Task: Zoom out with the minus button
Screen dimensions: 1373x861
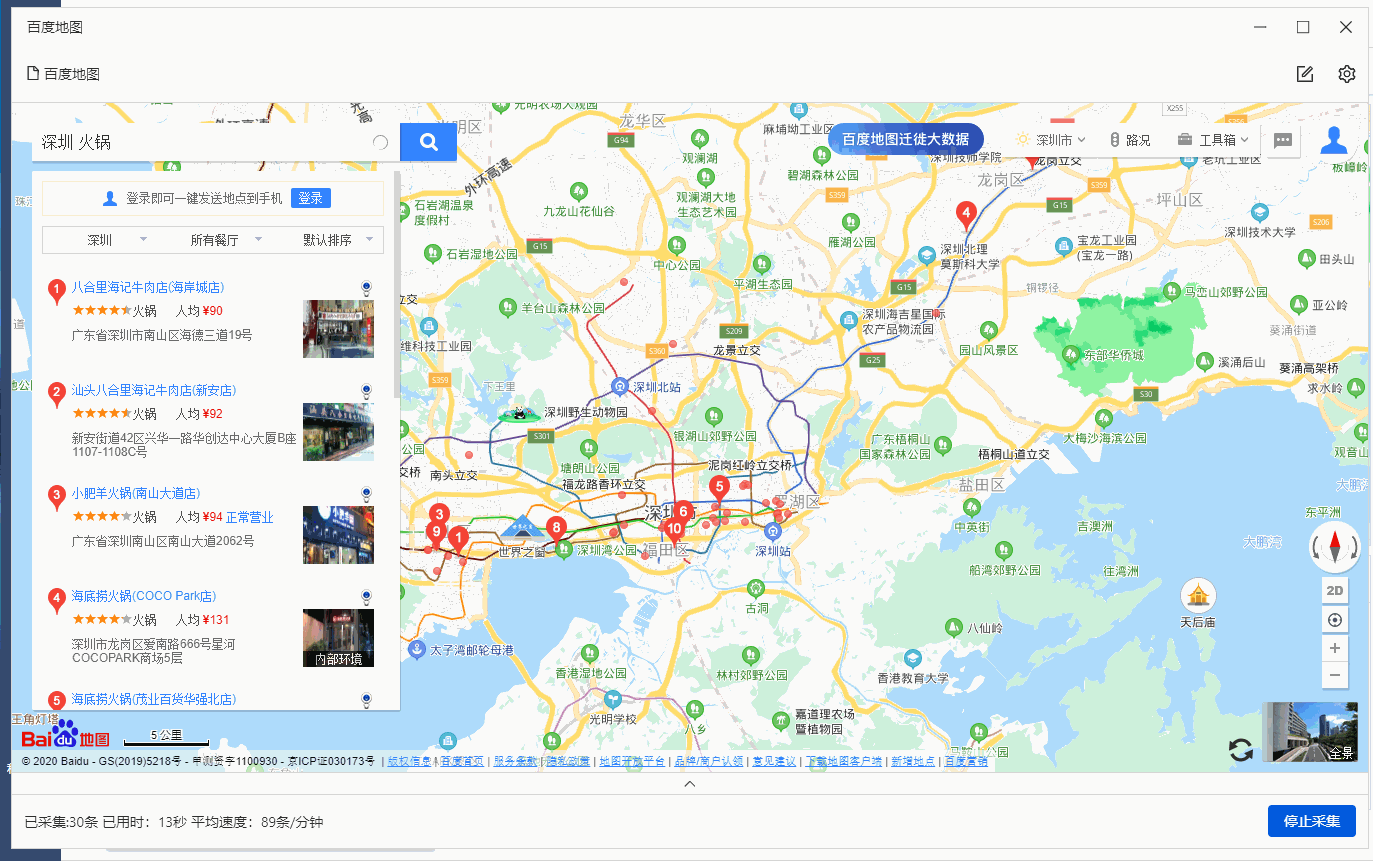Action: tap(1335, 675)
